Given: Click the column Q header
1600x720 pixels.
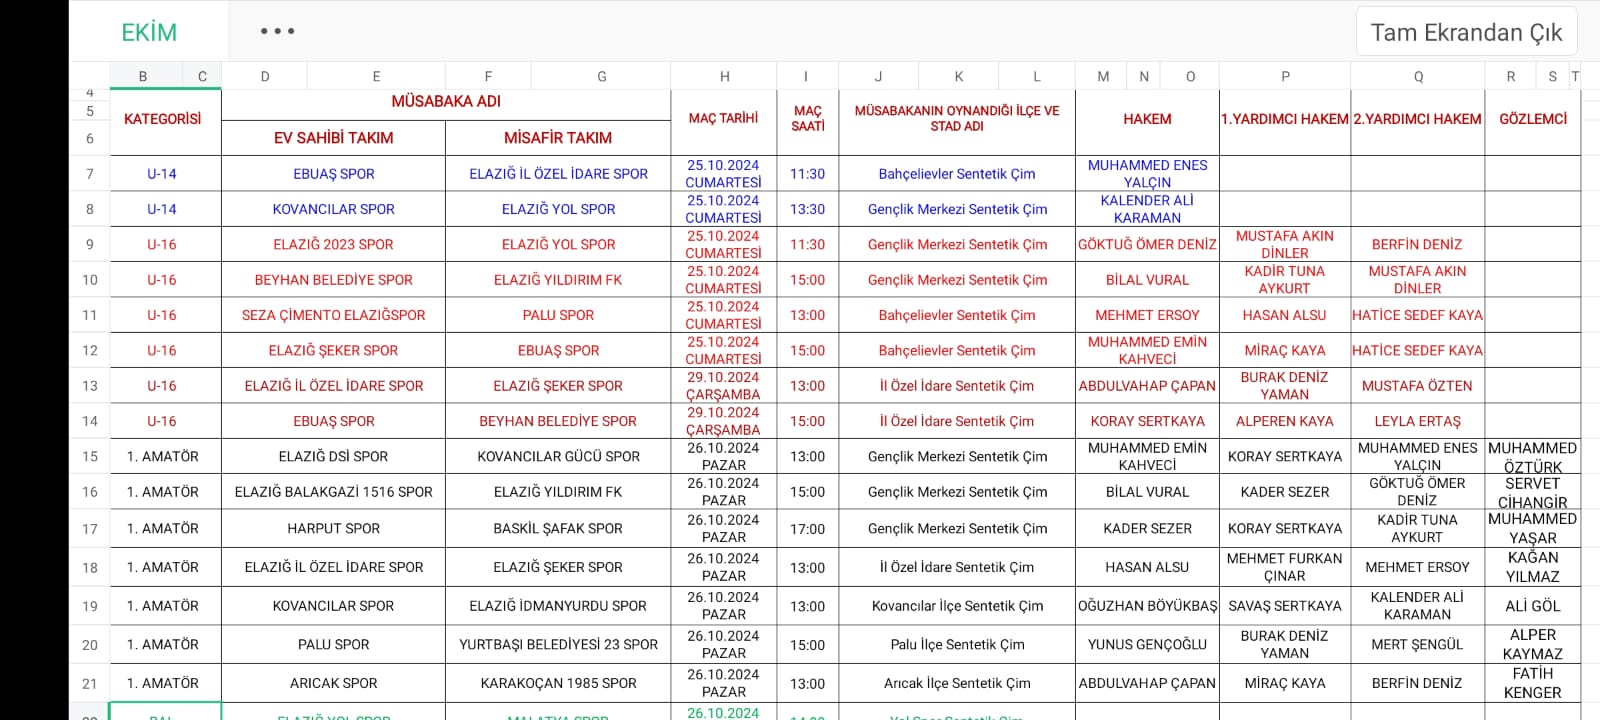Looking at the screenshot, I should [1417, 76].
